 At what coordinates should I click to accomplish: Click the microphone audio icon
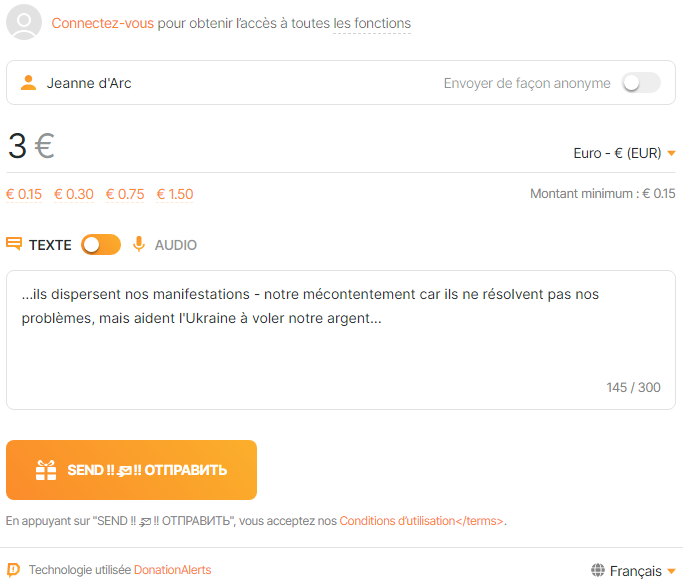(139, 244)
